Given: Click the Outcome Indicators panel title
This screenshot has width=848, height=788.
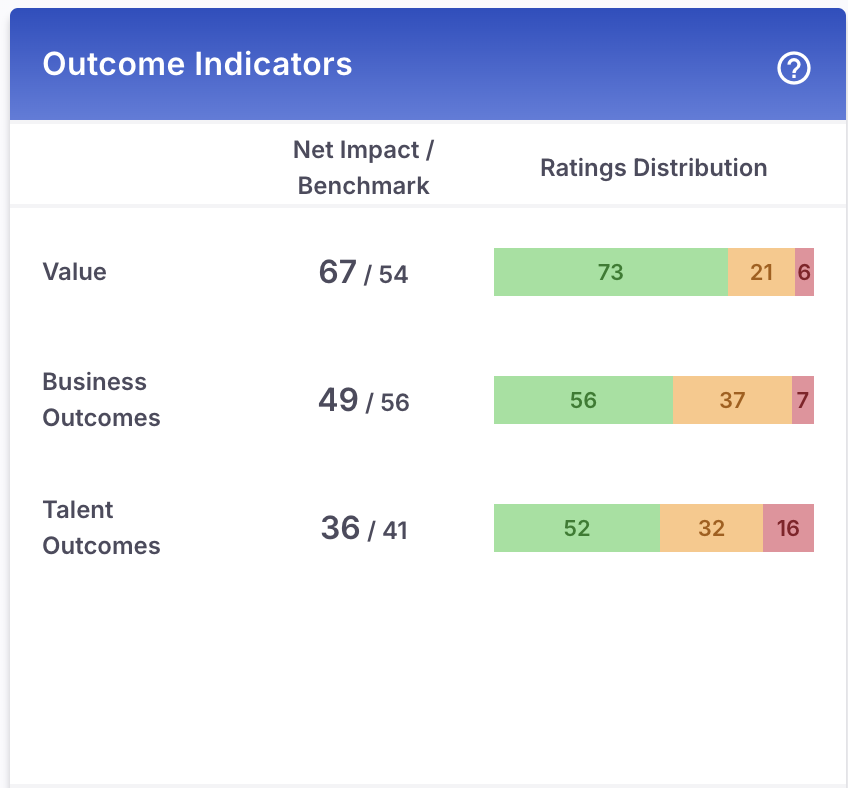Looking at the screenshot, I should (197, 64).
